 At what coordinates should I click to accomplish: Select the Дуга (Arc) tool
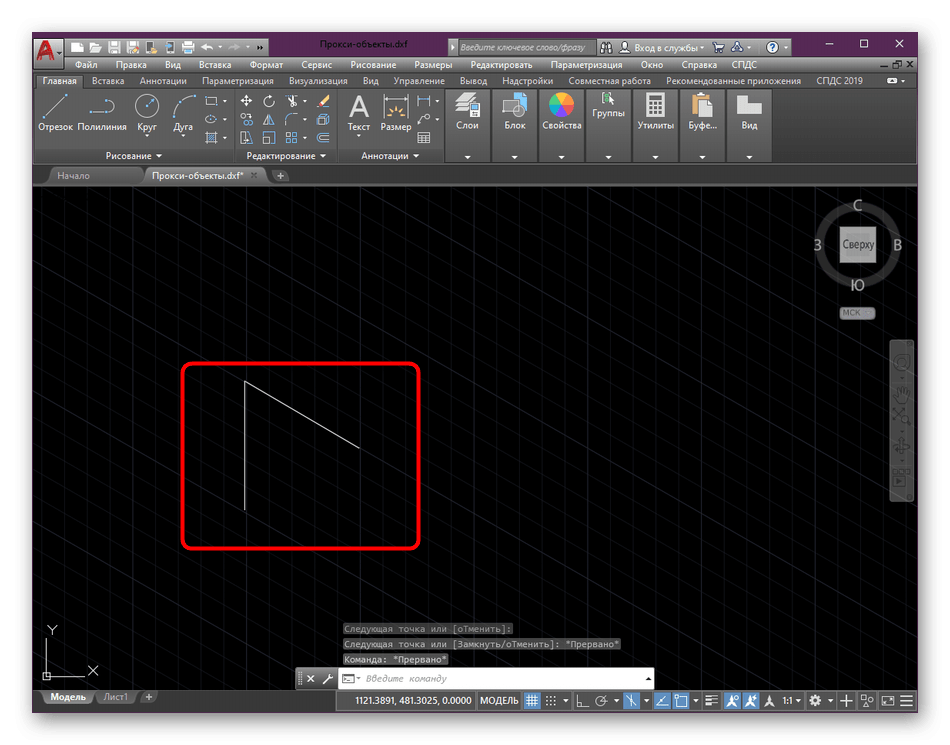(183, 115)
